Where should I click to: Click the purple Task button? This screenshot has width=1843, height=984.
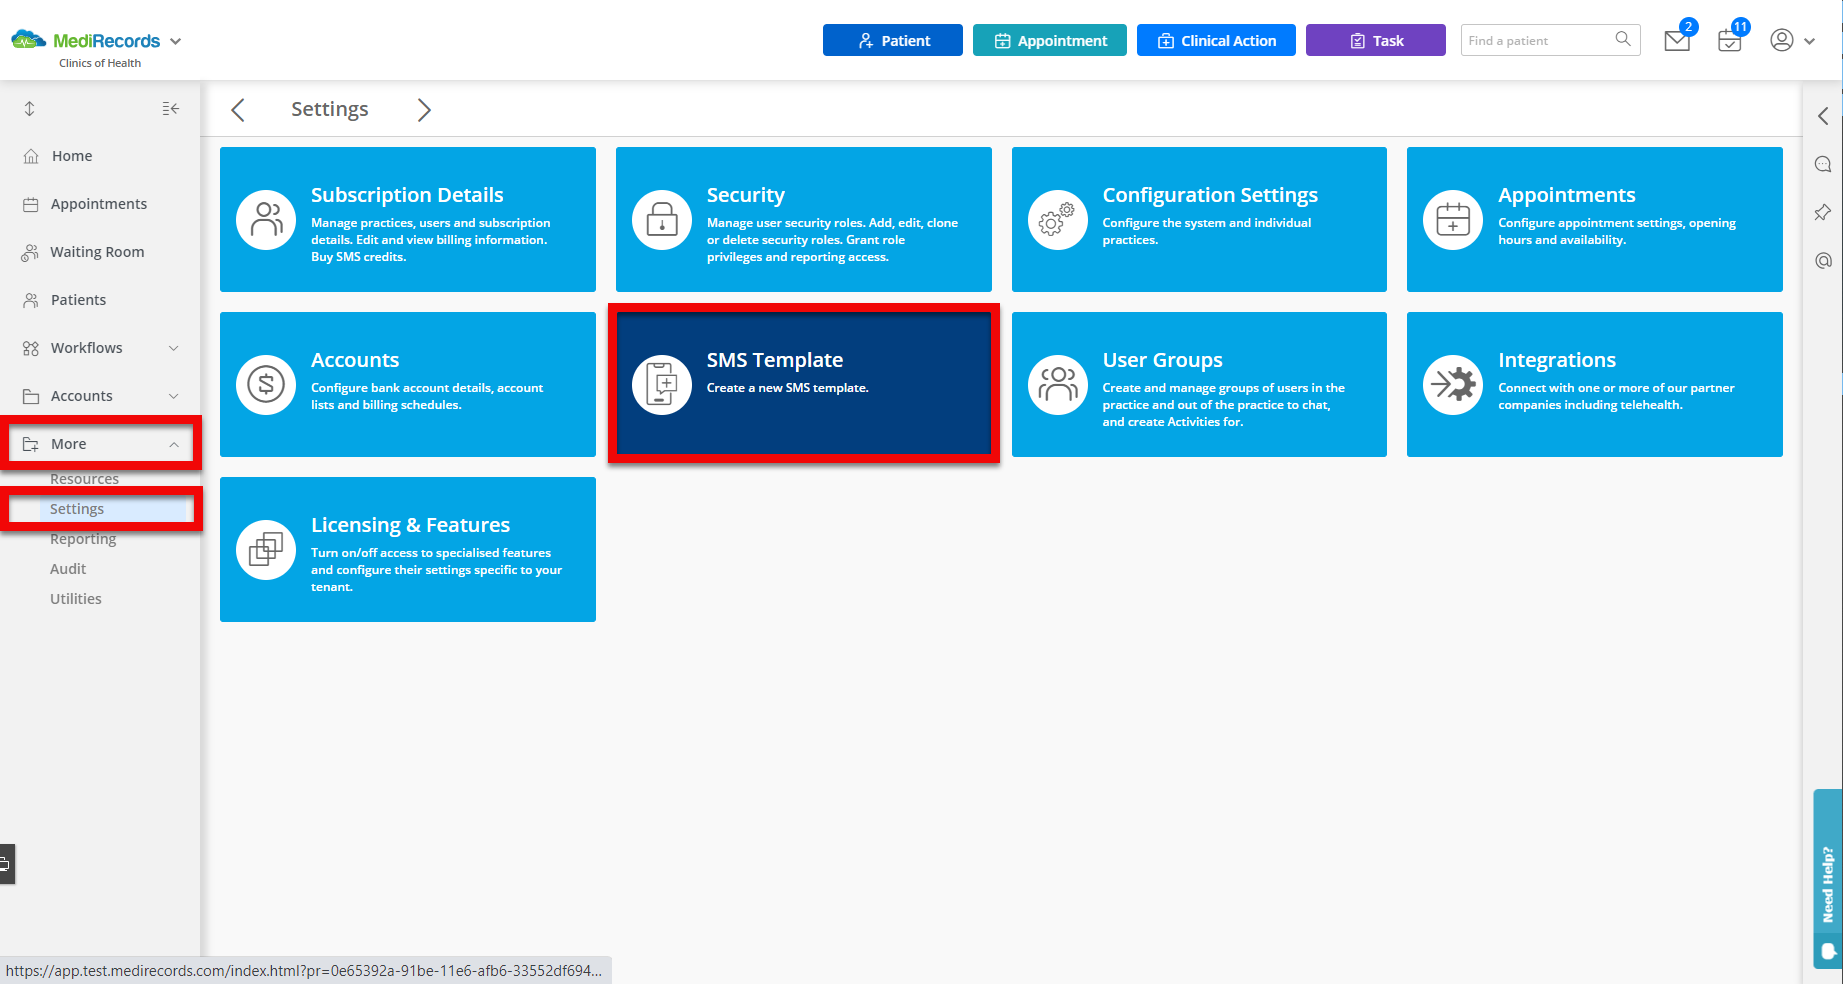1375,40
